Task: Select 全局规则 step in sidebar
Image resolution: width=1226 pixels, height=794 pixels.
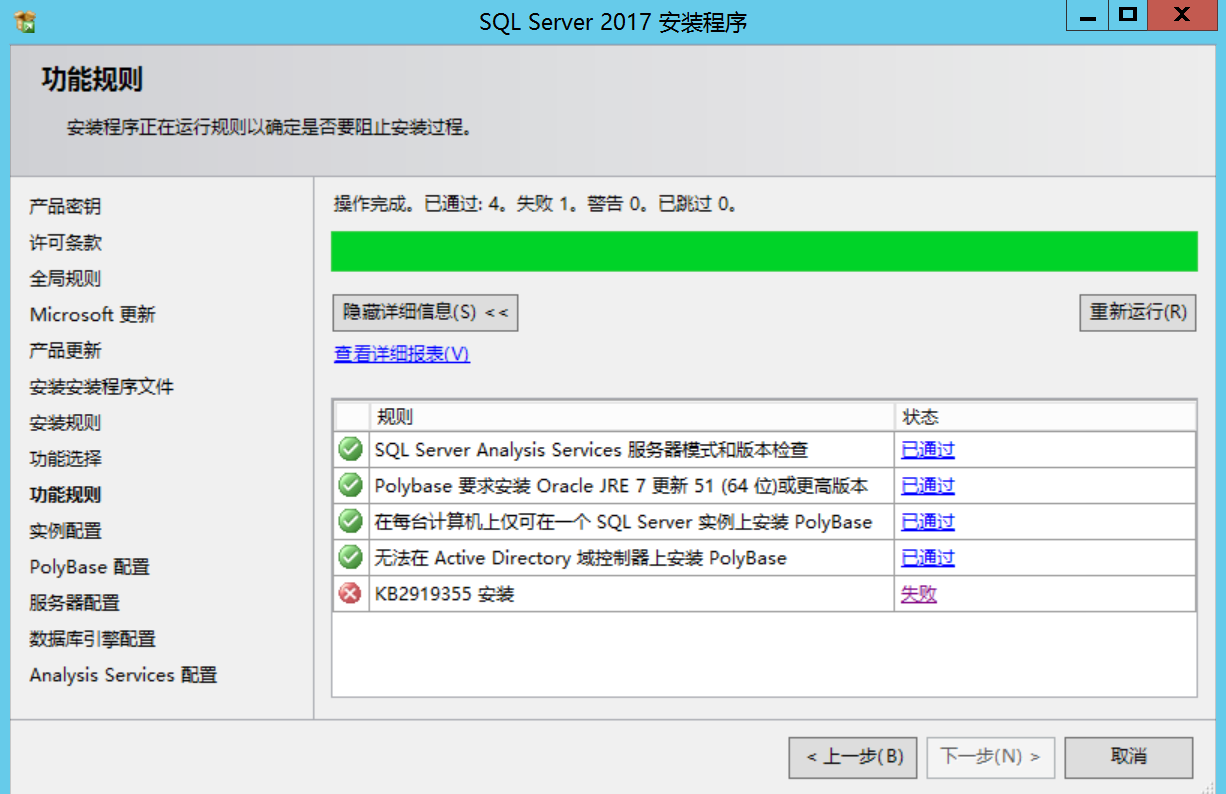Action: 65,279
